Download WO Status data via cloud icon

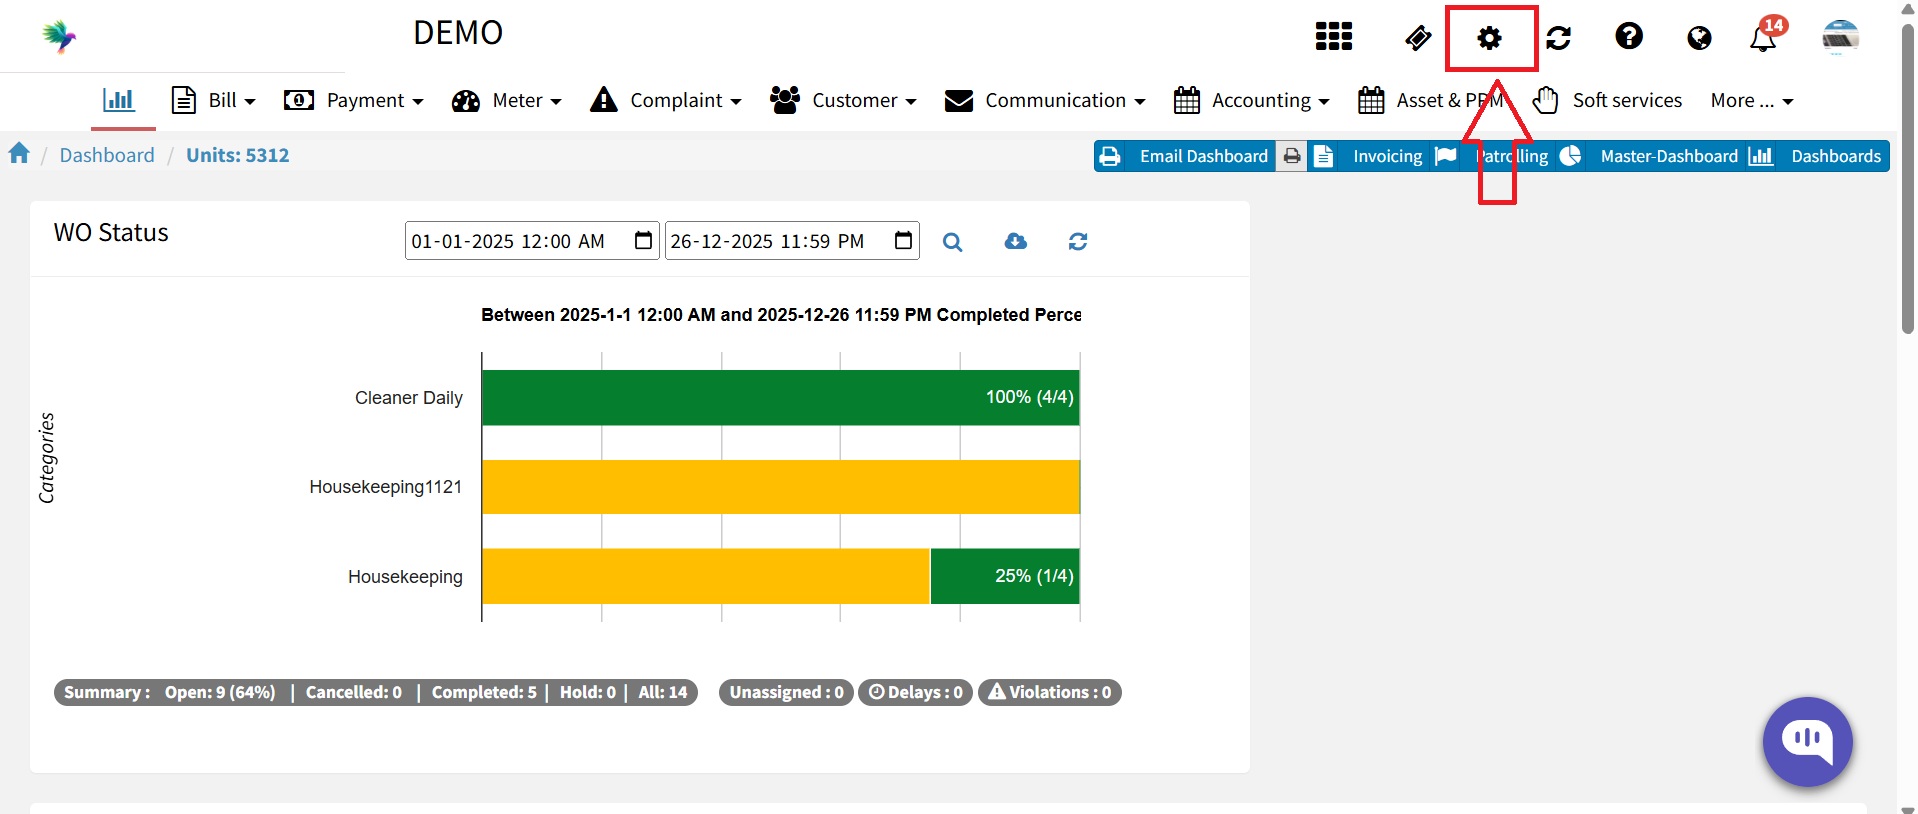click(1015, 241)
